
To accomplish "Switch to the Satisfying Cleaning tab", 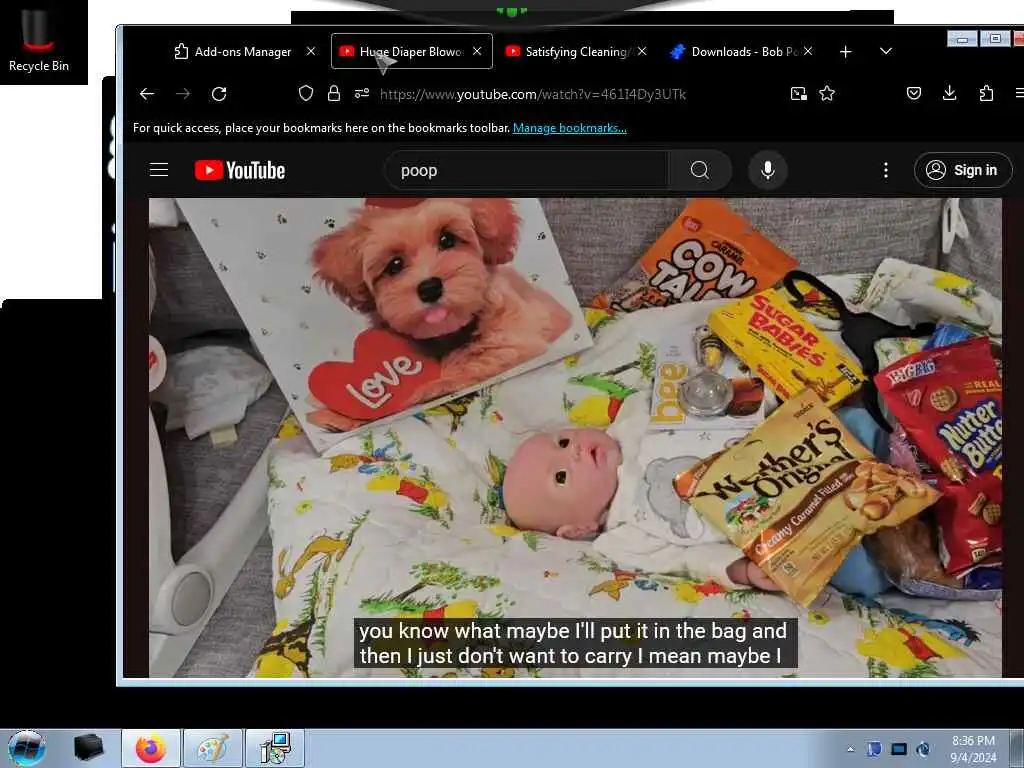I will pyautogui.click(x=568, y=52).
